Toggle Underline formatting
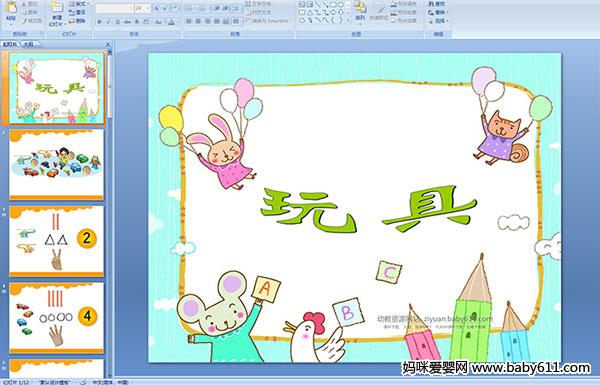The width and height of the screenshot is (600, 385). (x=117, y=22)
